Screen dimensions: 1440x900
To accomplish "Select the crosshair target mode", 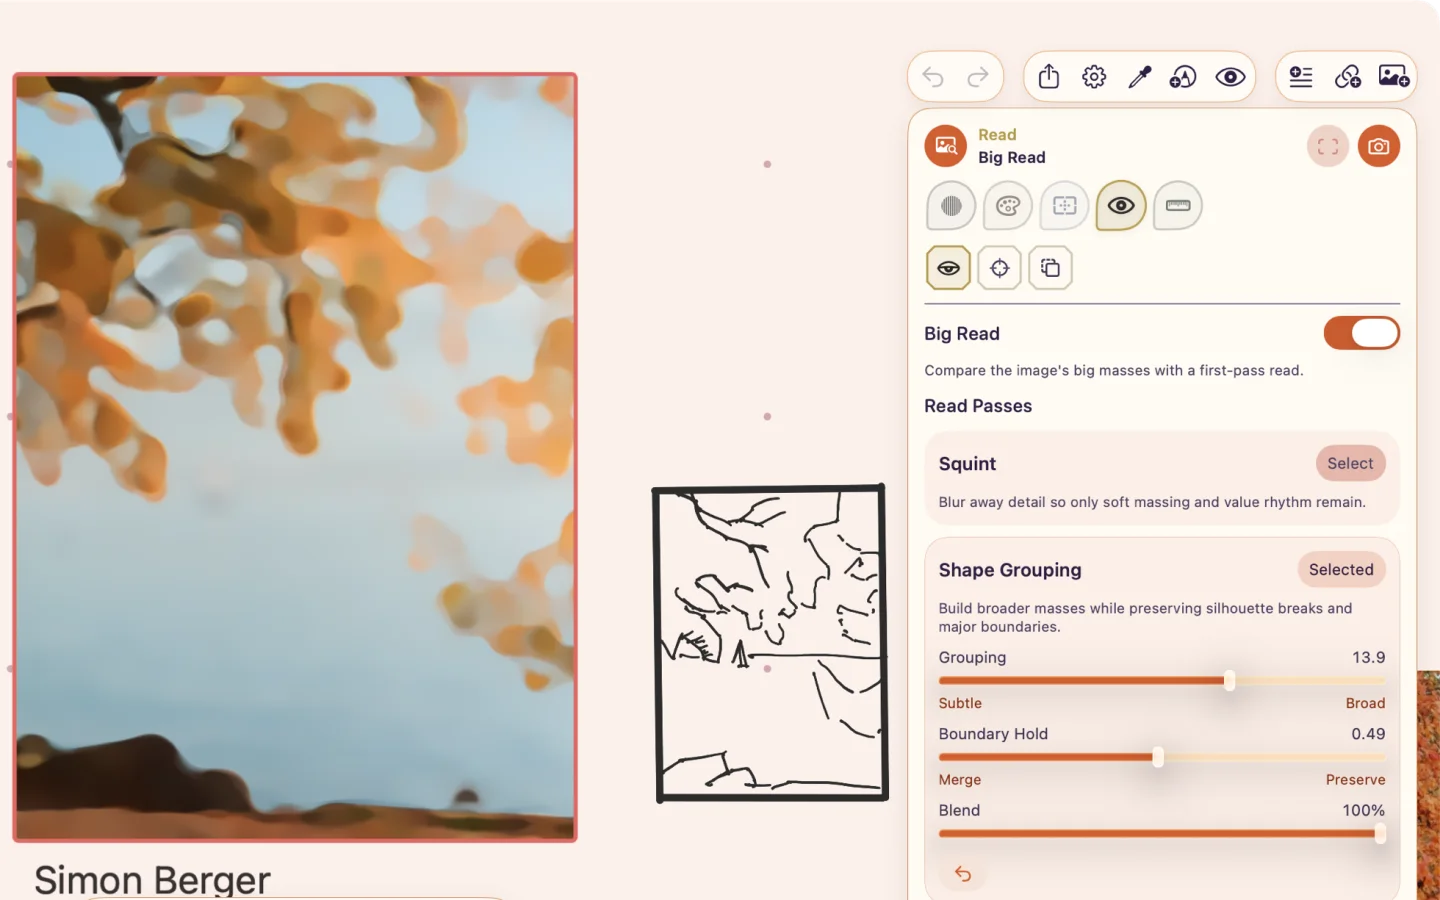I will tap(999, 268).
